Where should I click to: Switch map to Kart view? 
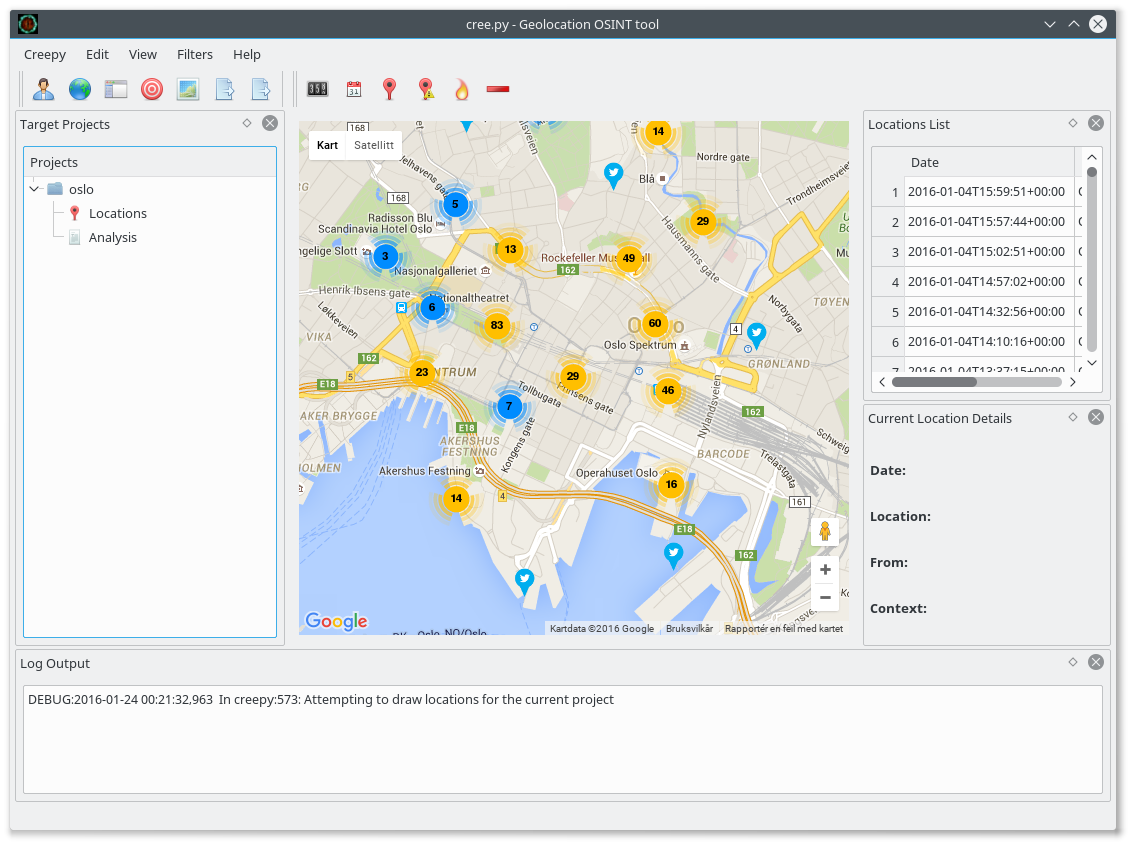[327, 145]
